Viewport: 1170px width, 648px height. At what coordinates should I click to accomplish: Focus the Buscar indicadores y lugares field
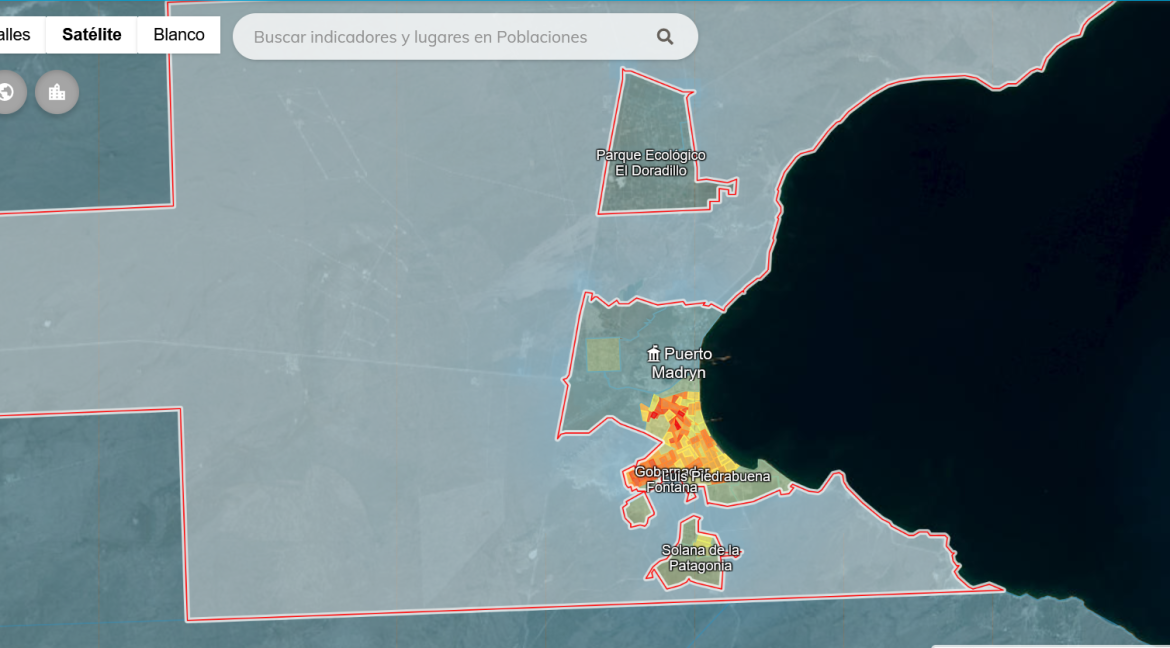pyautogui.click(x=440, y=37)
